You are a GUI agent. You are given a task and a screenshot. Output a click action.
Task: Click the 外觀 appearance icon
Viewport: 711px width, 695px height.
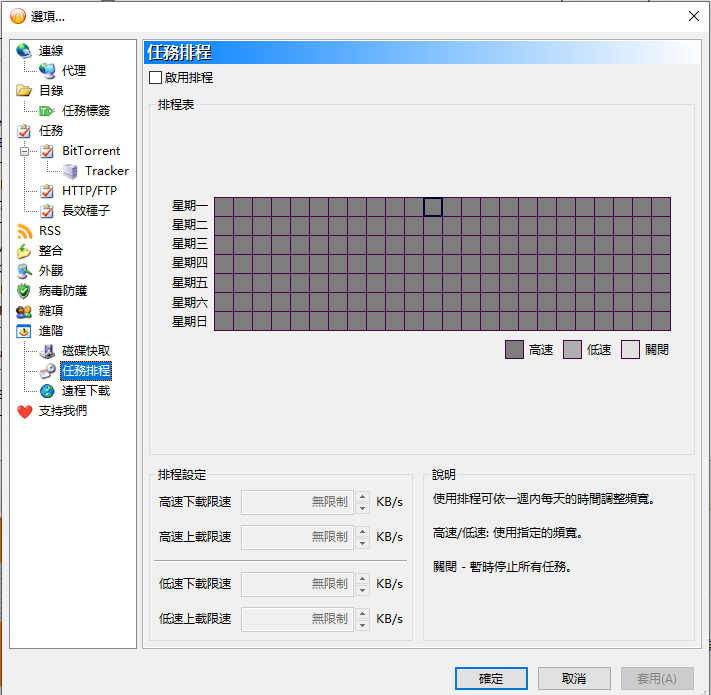pyautogui.click(x=24, y=271)
